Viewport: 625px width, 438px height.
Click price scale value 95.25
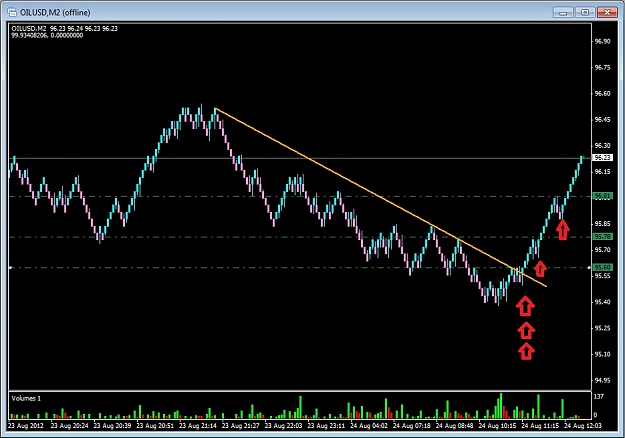tap(602, 328)
